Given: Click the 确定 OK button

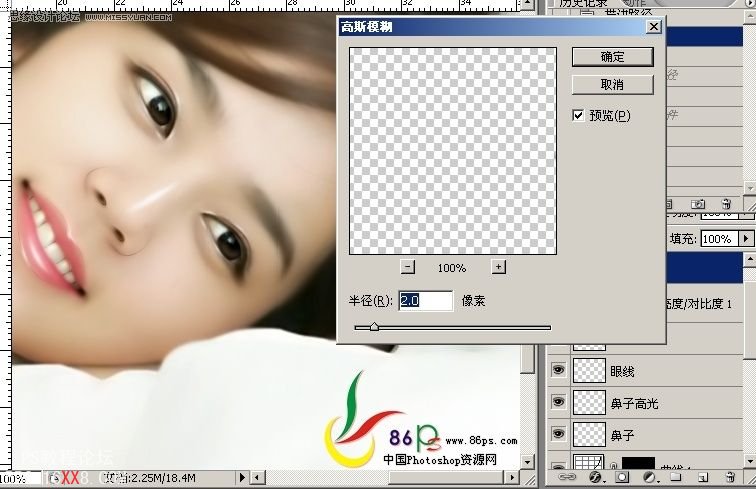Looking at the screenshot, I should (612, 57).
